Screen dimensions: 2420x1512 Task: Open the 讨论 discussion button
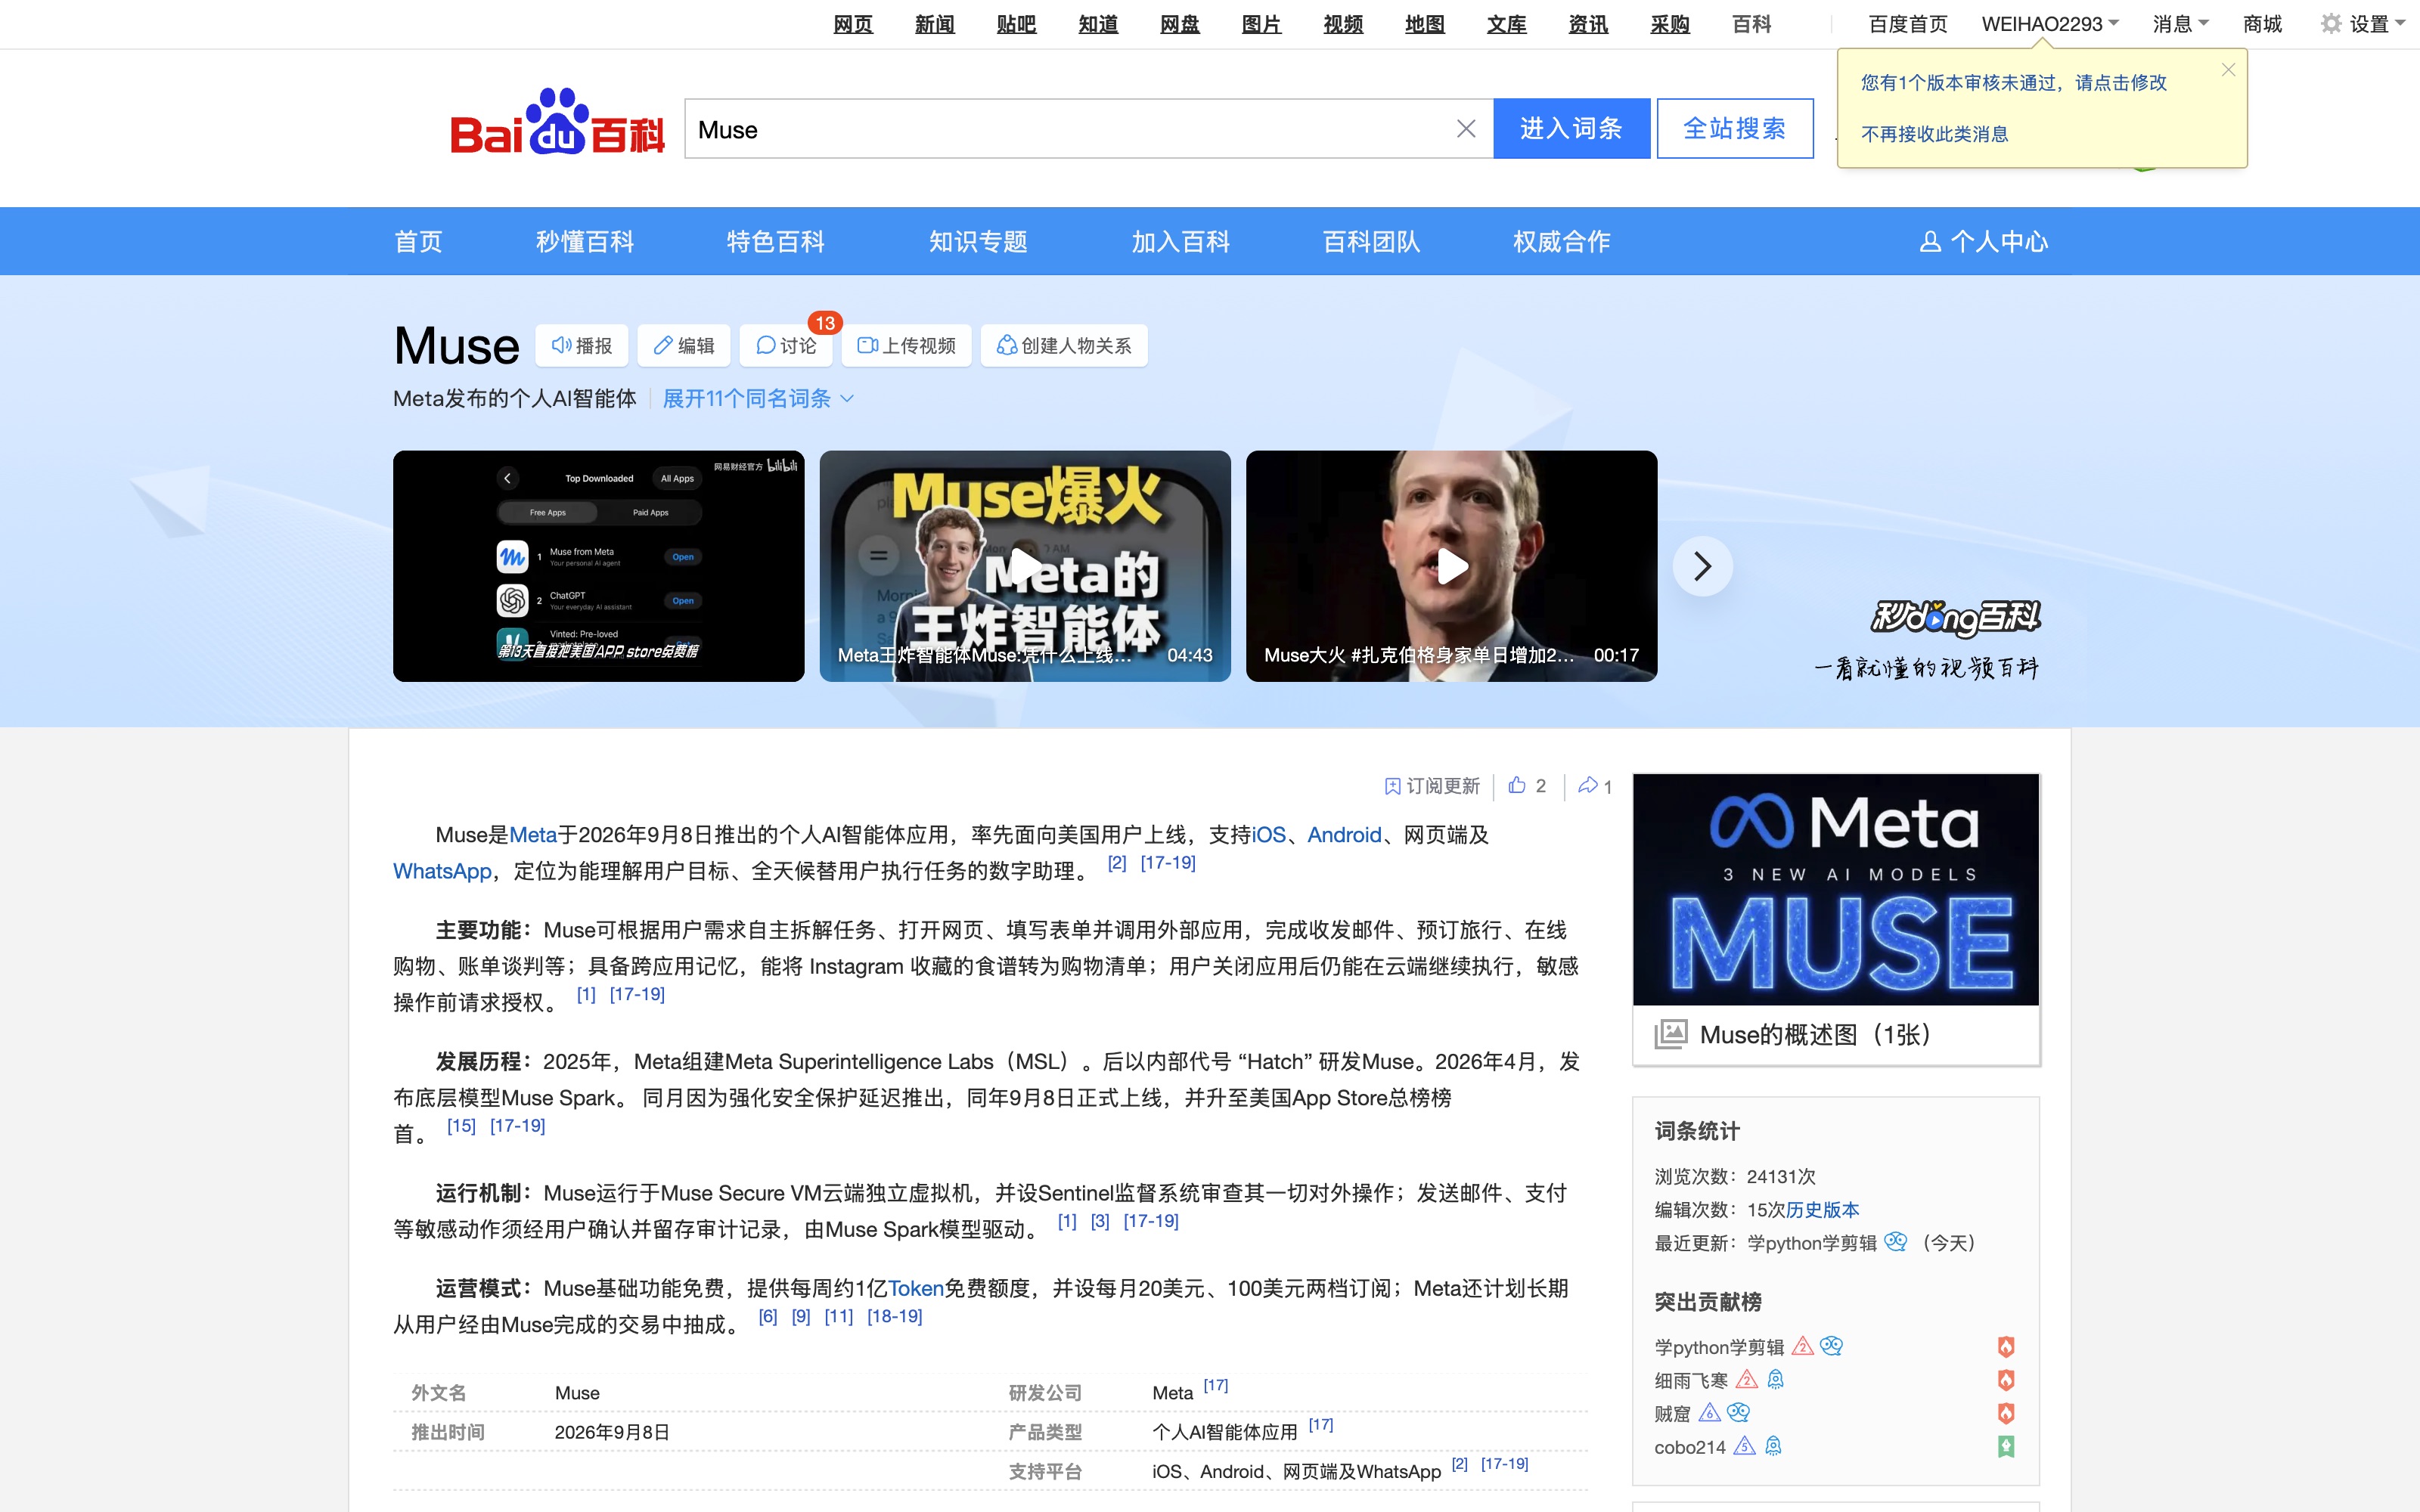coord(786,346)
